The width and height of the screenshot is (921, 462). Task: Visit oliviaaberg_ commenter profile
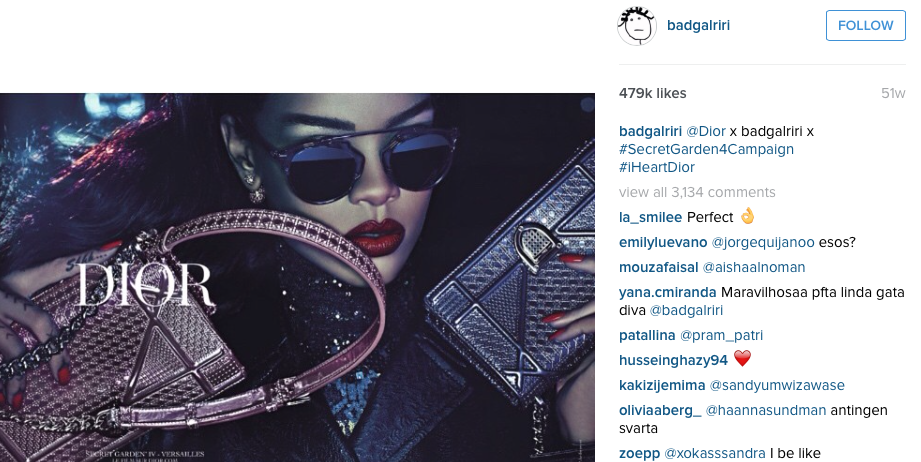click(x=660, y=410)
